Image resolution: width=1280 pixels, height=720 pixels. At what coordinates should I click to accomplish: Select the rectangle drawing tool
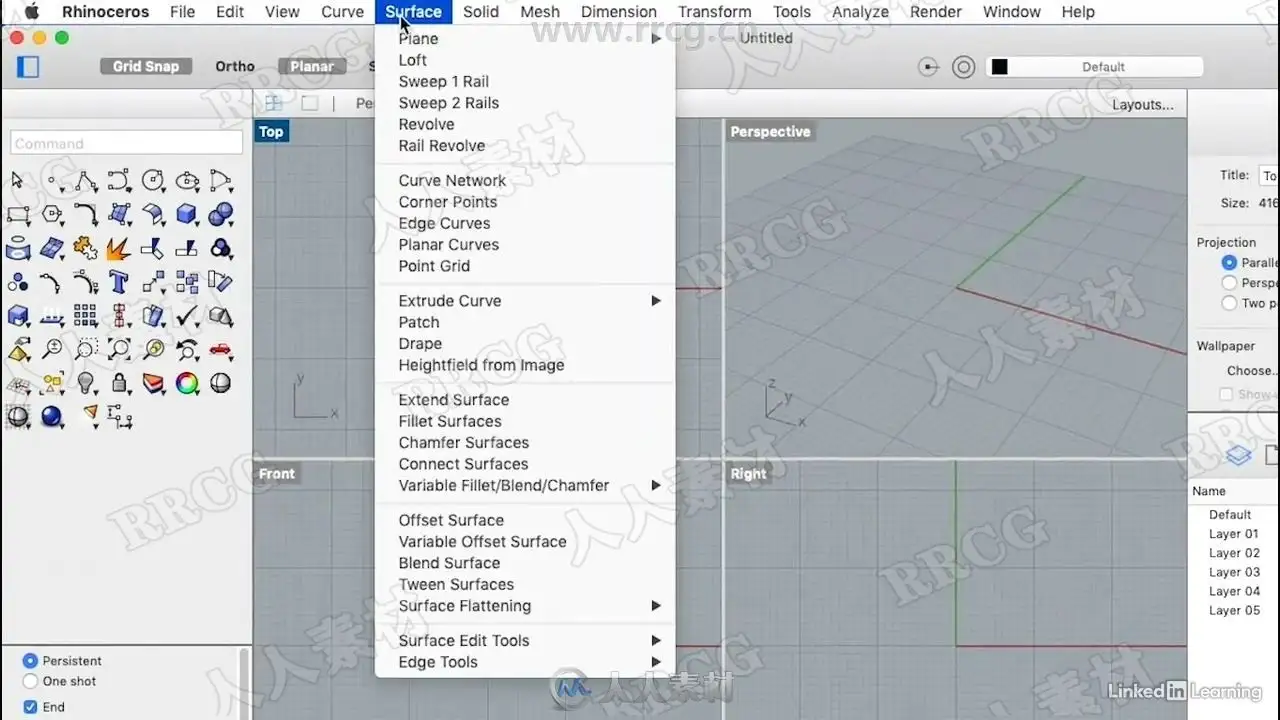click(18, 215)
